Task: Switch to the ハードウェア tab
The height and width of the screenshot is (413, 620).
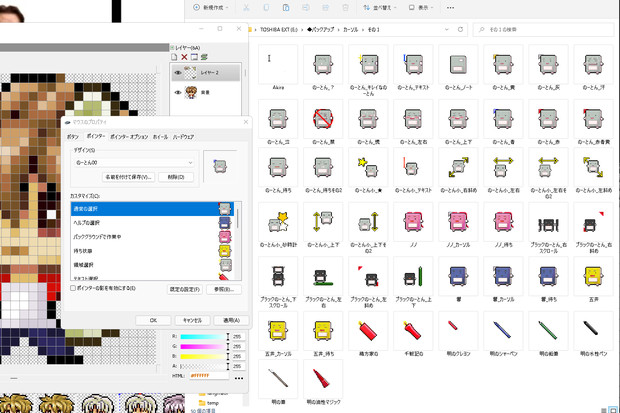Action: [x=183, y=136]
